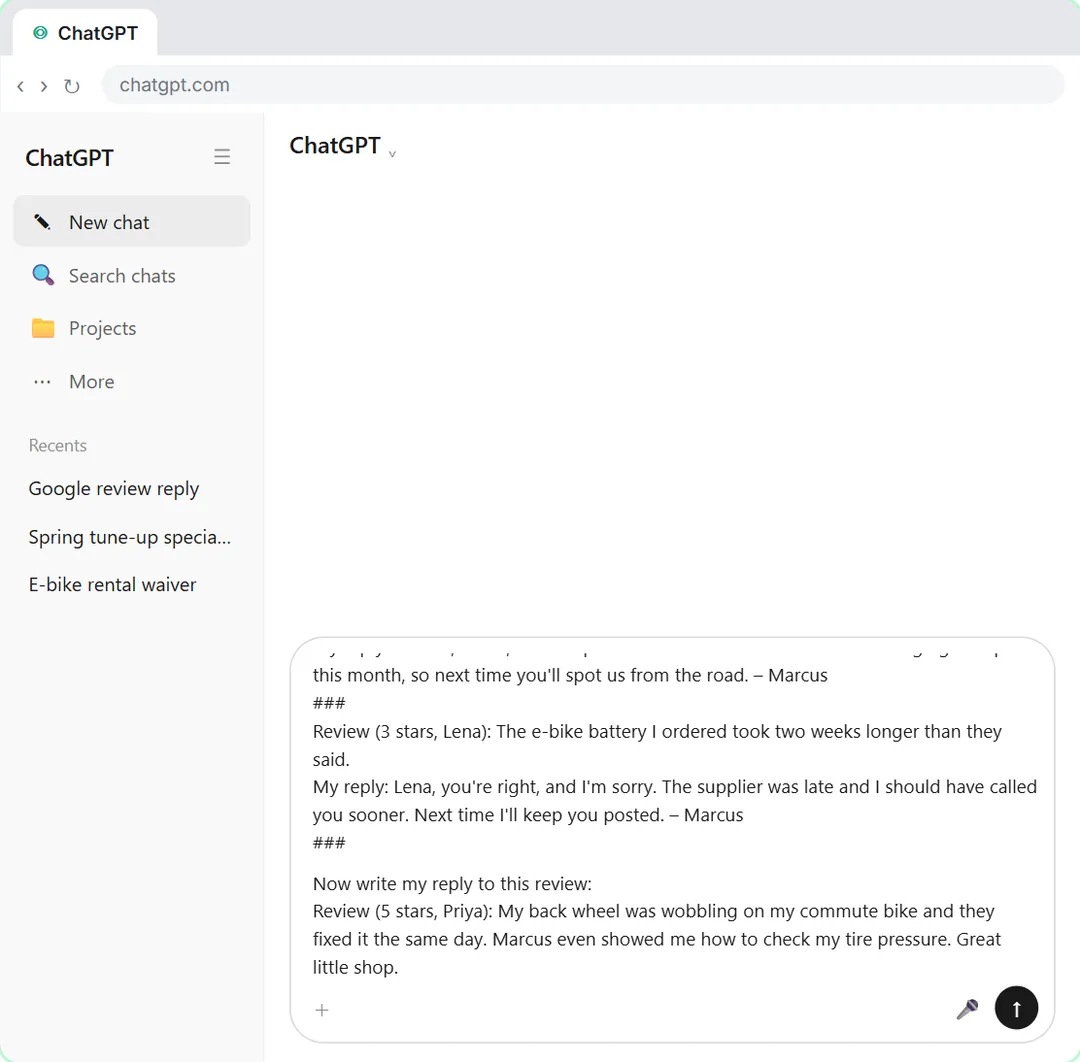Start a New chat

pyautogui.click(x=132, y=222)
